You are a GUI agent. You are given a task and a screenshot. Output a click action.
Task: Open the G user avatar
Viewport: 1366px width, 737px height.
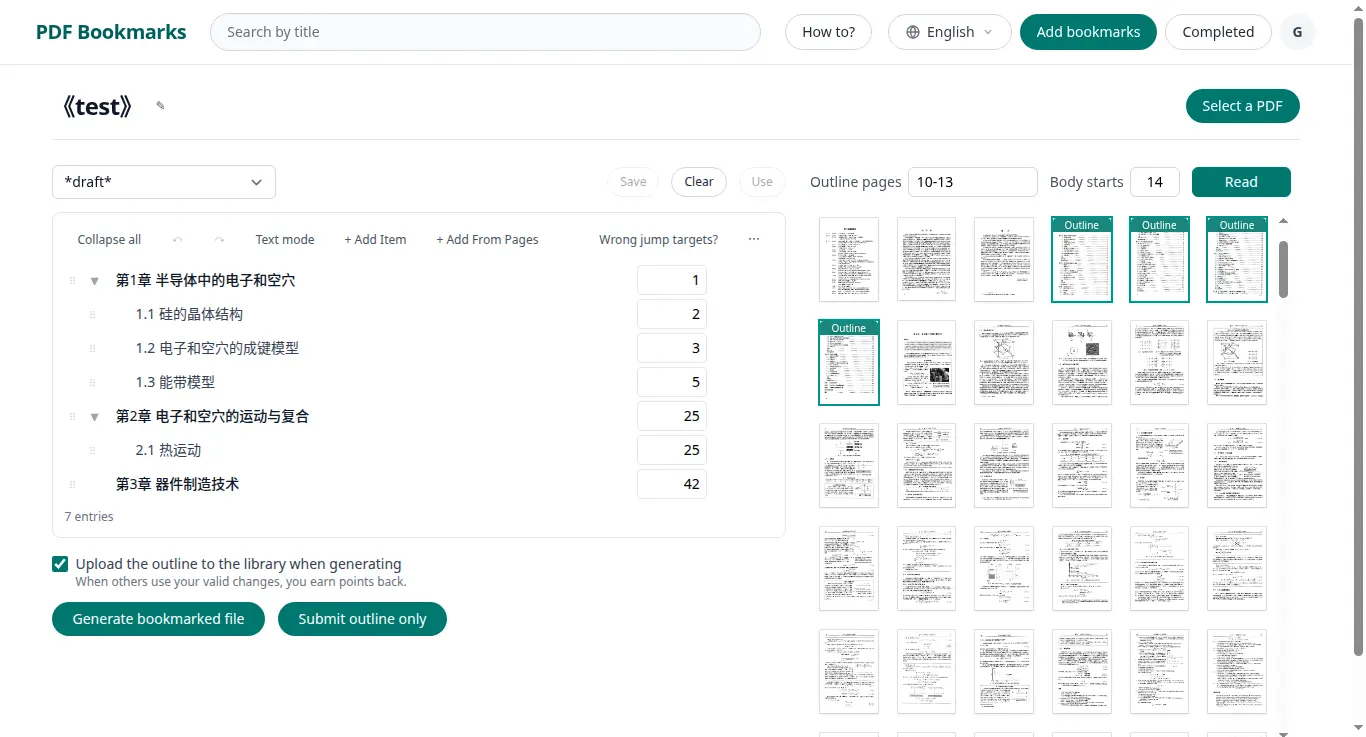1298,32
